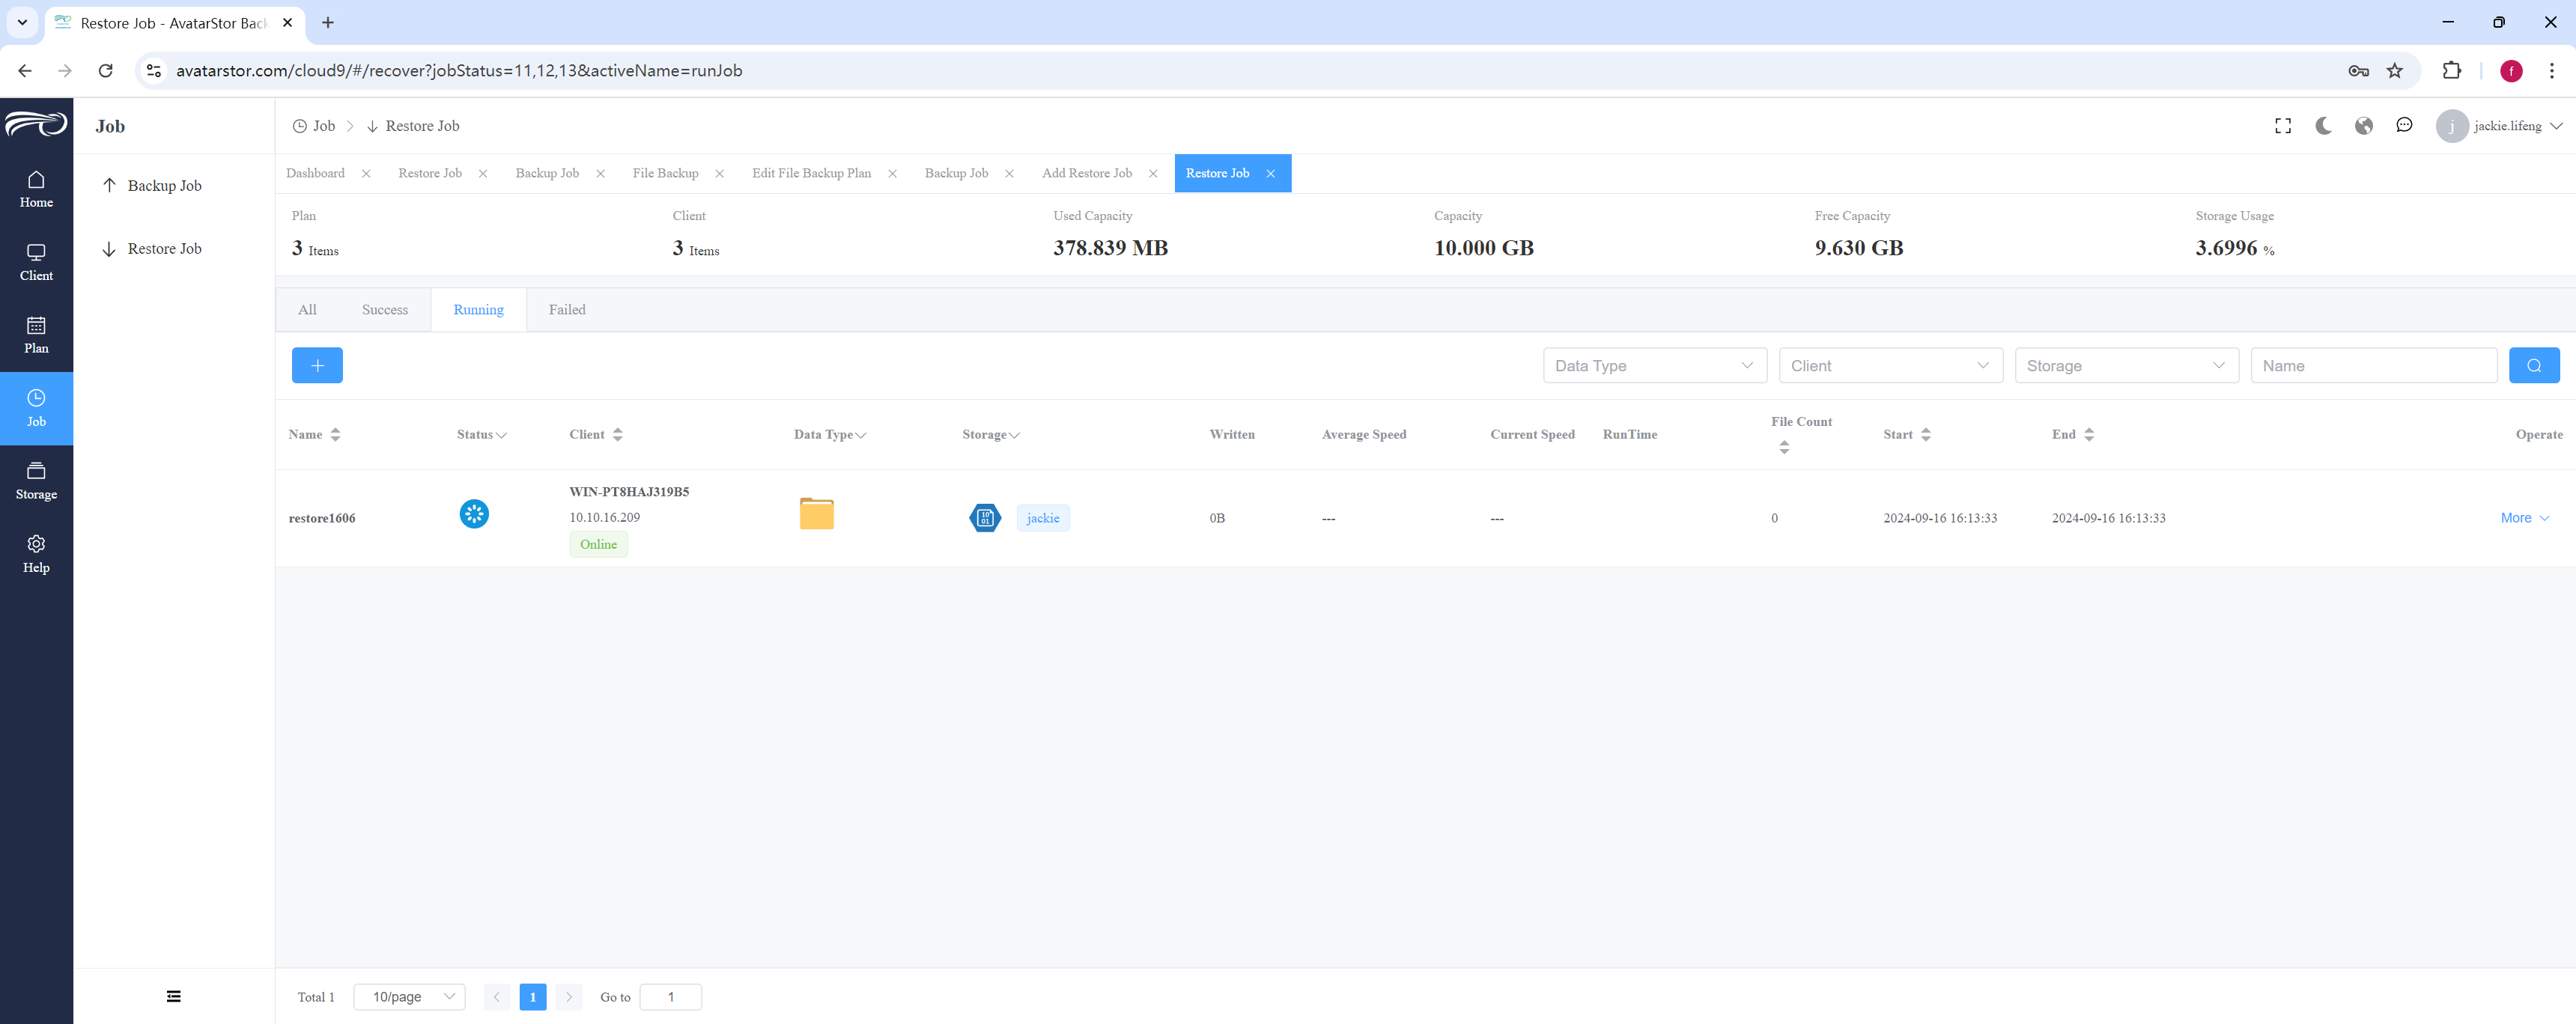Open the messages chat bubble icon
Image resolution: width=2576 pixels, height=1024 pixels.
(x=2404, y=126)
